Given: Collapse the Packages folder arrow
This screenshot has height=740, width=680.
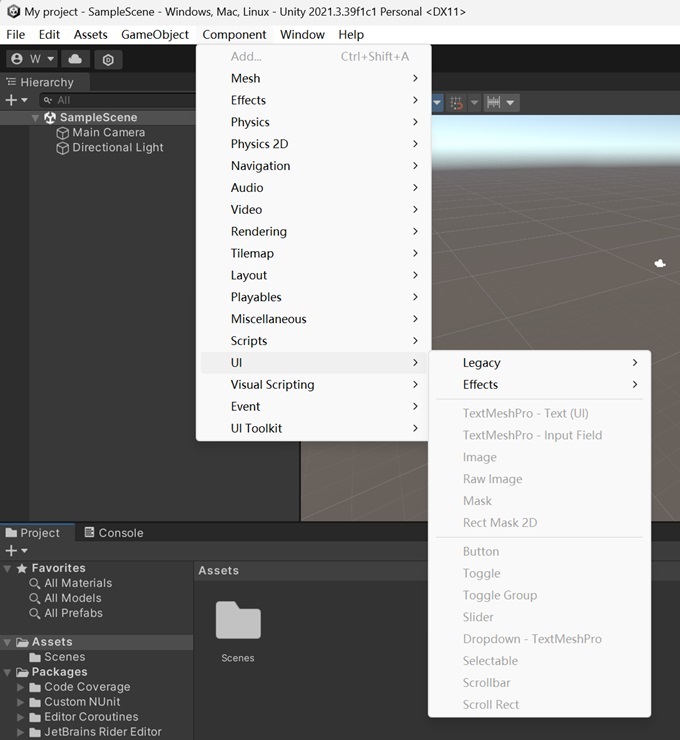Looking at the screenshot, I should (x=8, y=672).
